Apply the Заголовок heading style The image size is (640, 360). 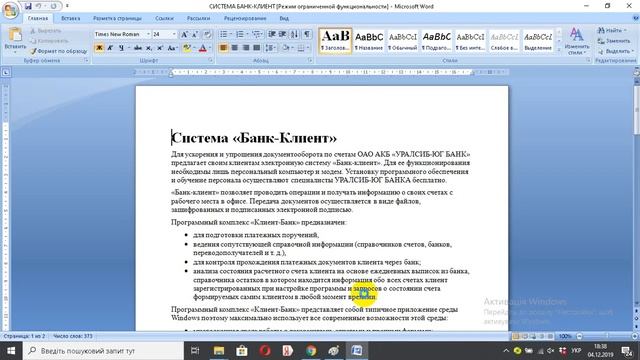click(335, 41)
